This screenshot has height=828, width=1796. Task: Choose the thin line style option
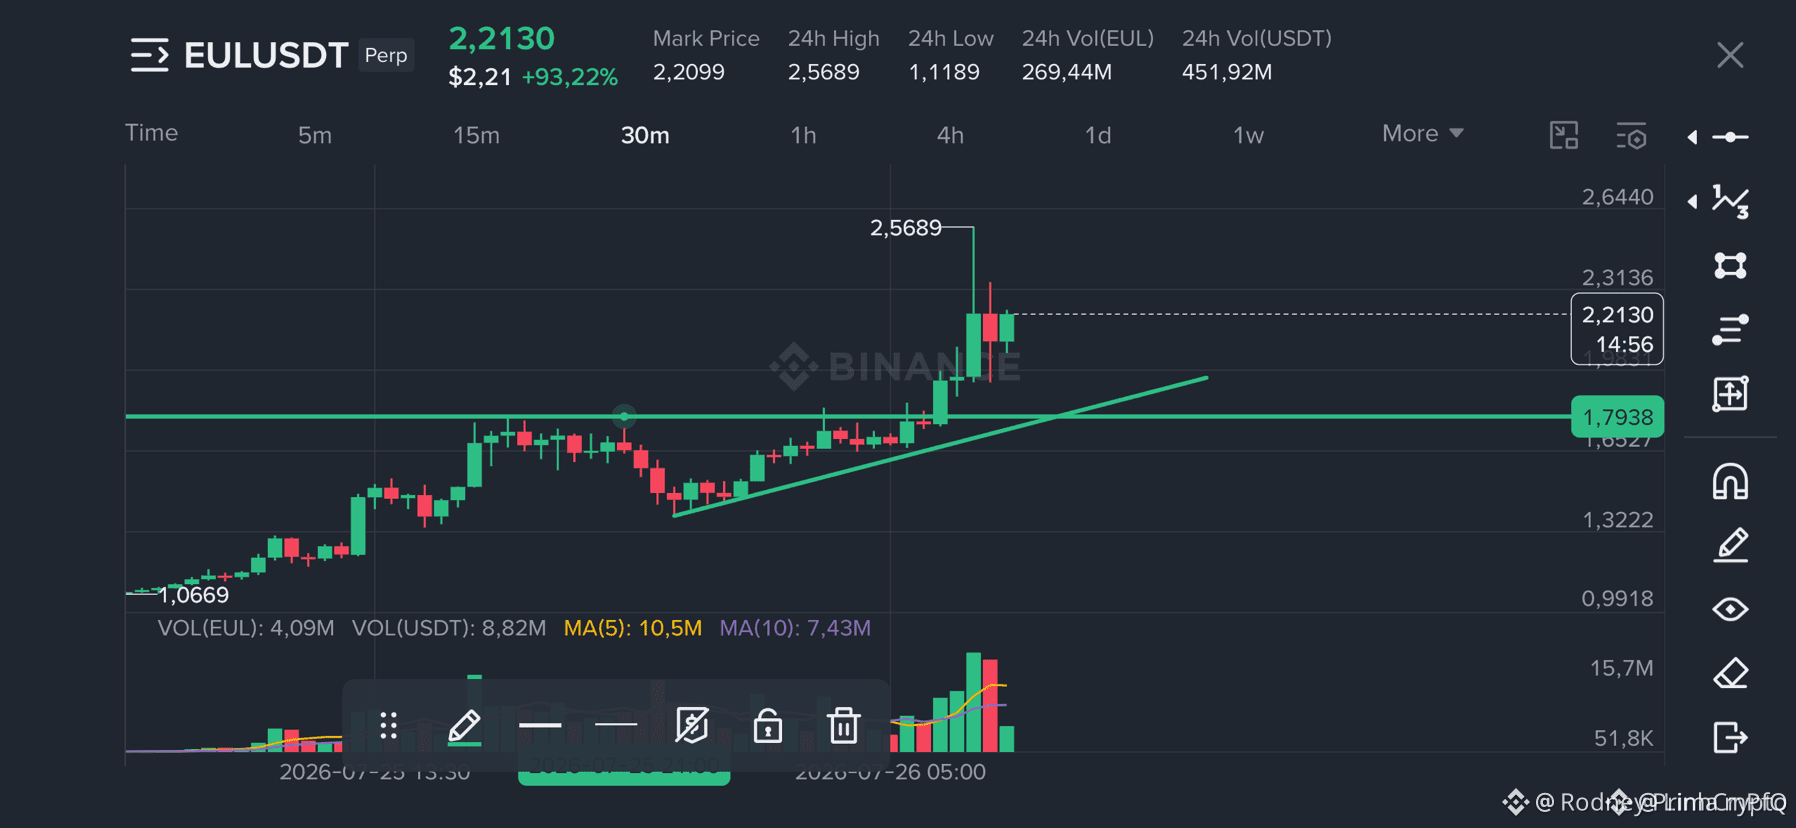[616, 724]
